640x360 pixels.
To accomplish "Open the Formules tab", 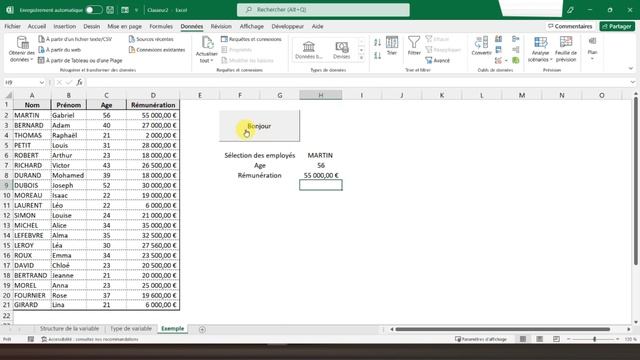I will 161,26.
